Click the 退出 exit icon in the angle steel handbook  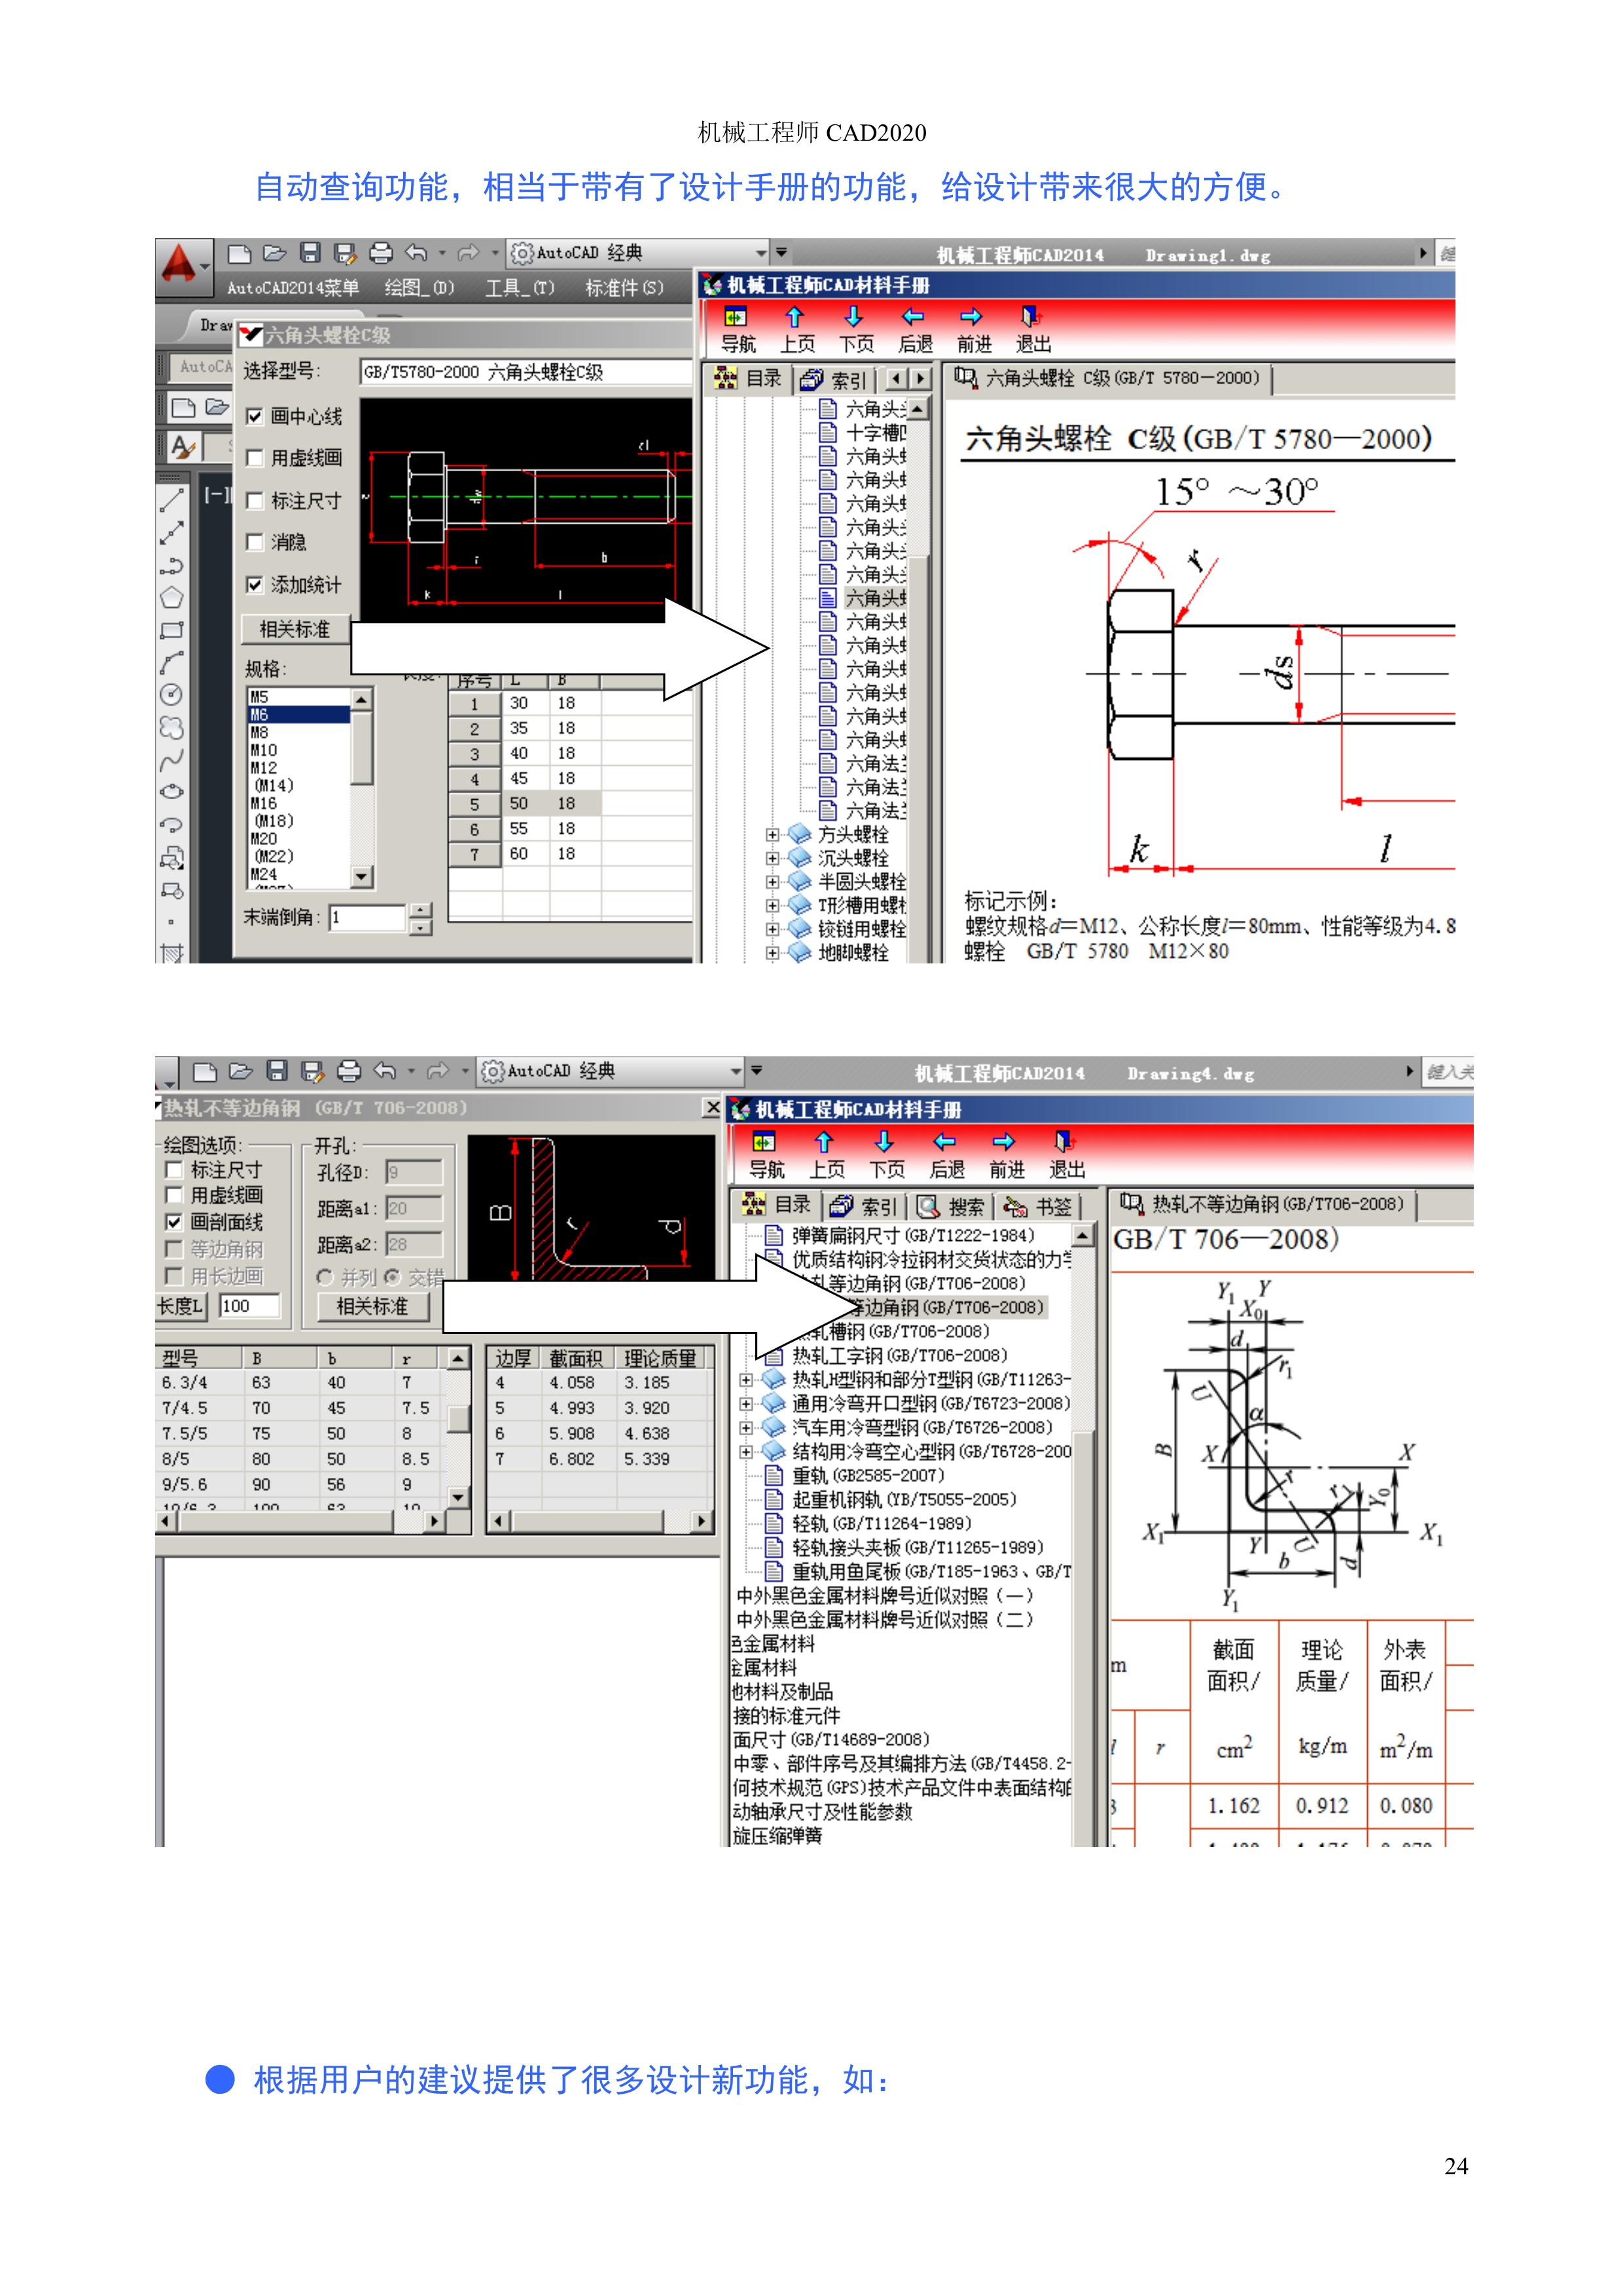[1064, 1142]
